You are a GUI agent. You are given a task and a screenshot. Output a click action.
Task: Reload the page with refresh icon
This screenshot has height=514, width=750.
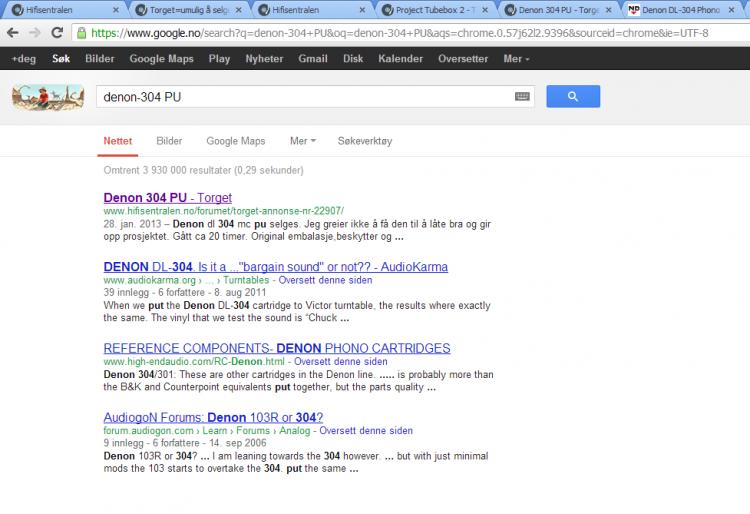57,33
